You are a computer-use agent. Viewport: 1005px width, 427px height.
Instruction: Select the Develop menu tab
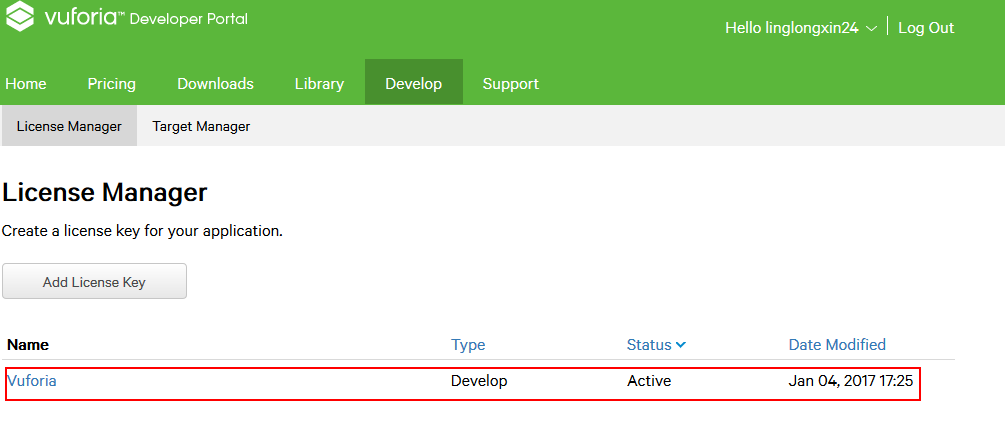tap(413, 82)
